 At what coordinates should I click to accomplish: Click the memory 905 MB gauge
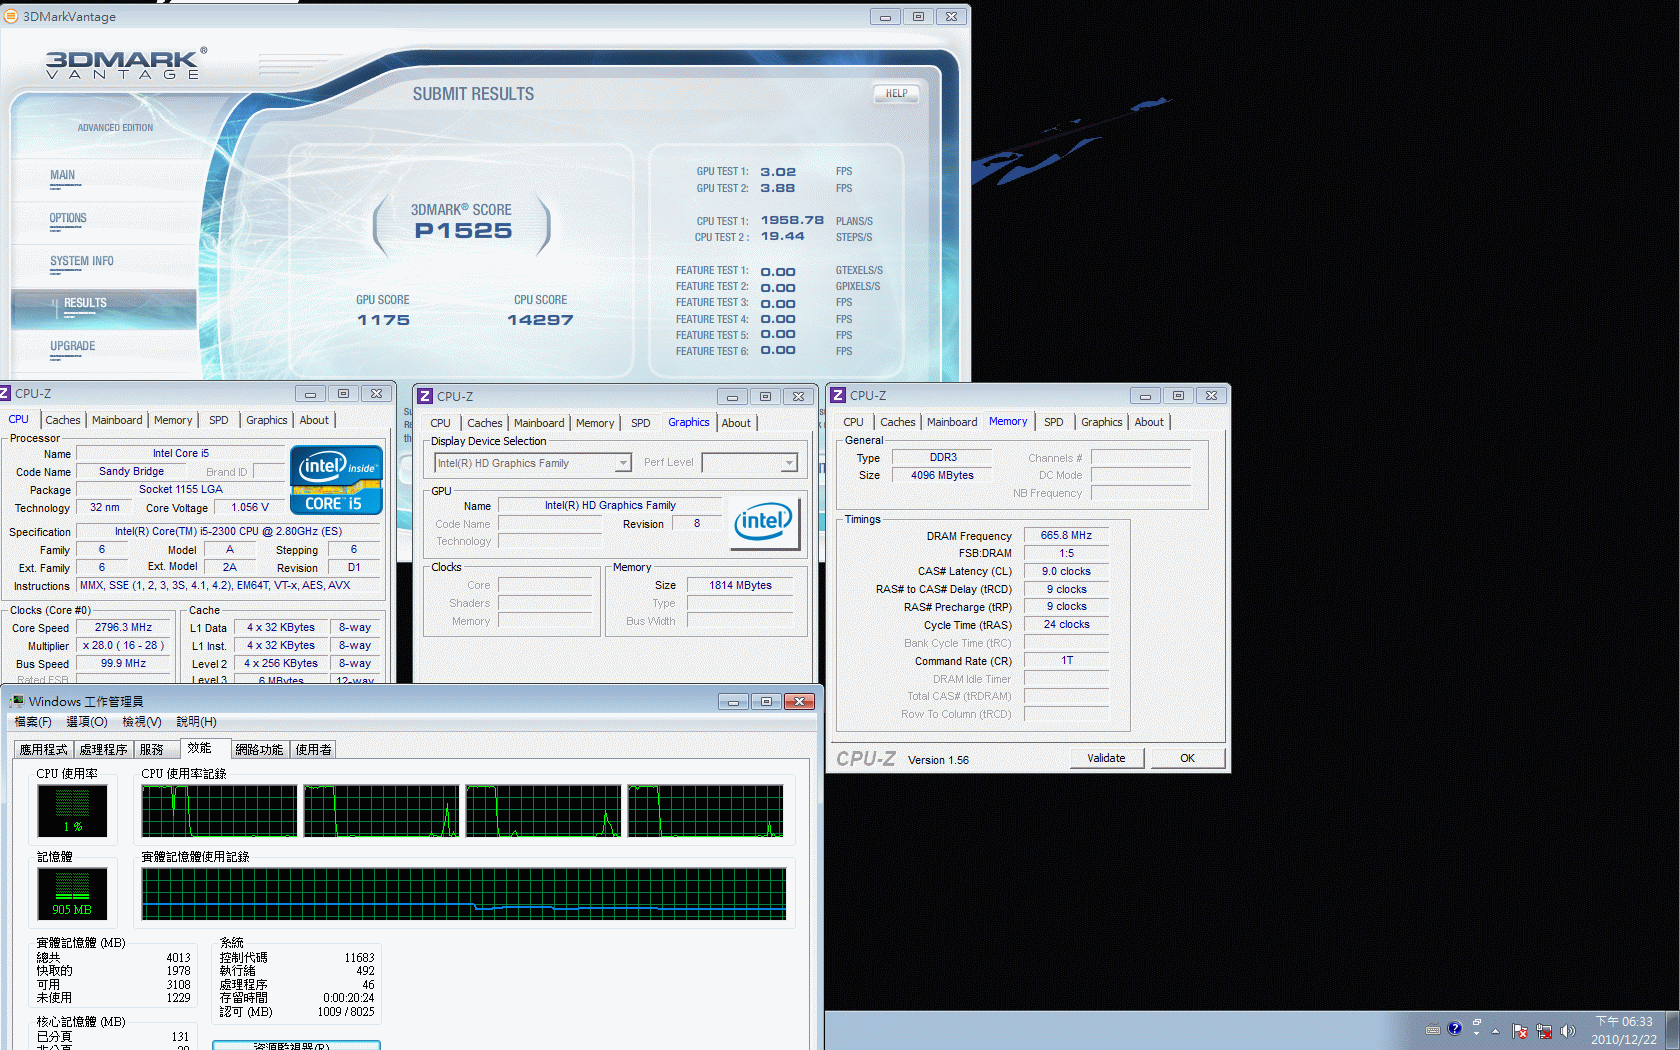(x=72, y=893)
